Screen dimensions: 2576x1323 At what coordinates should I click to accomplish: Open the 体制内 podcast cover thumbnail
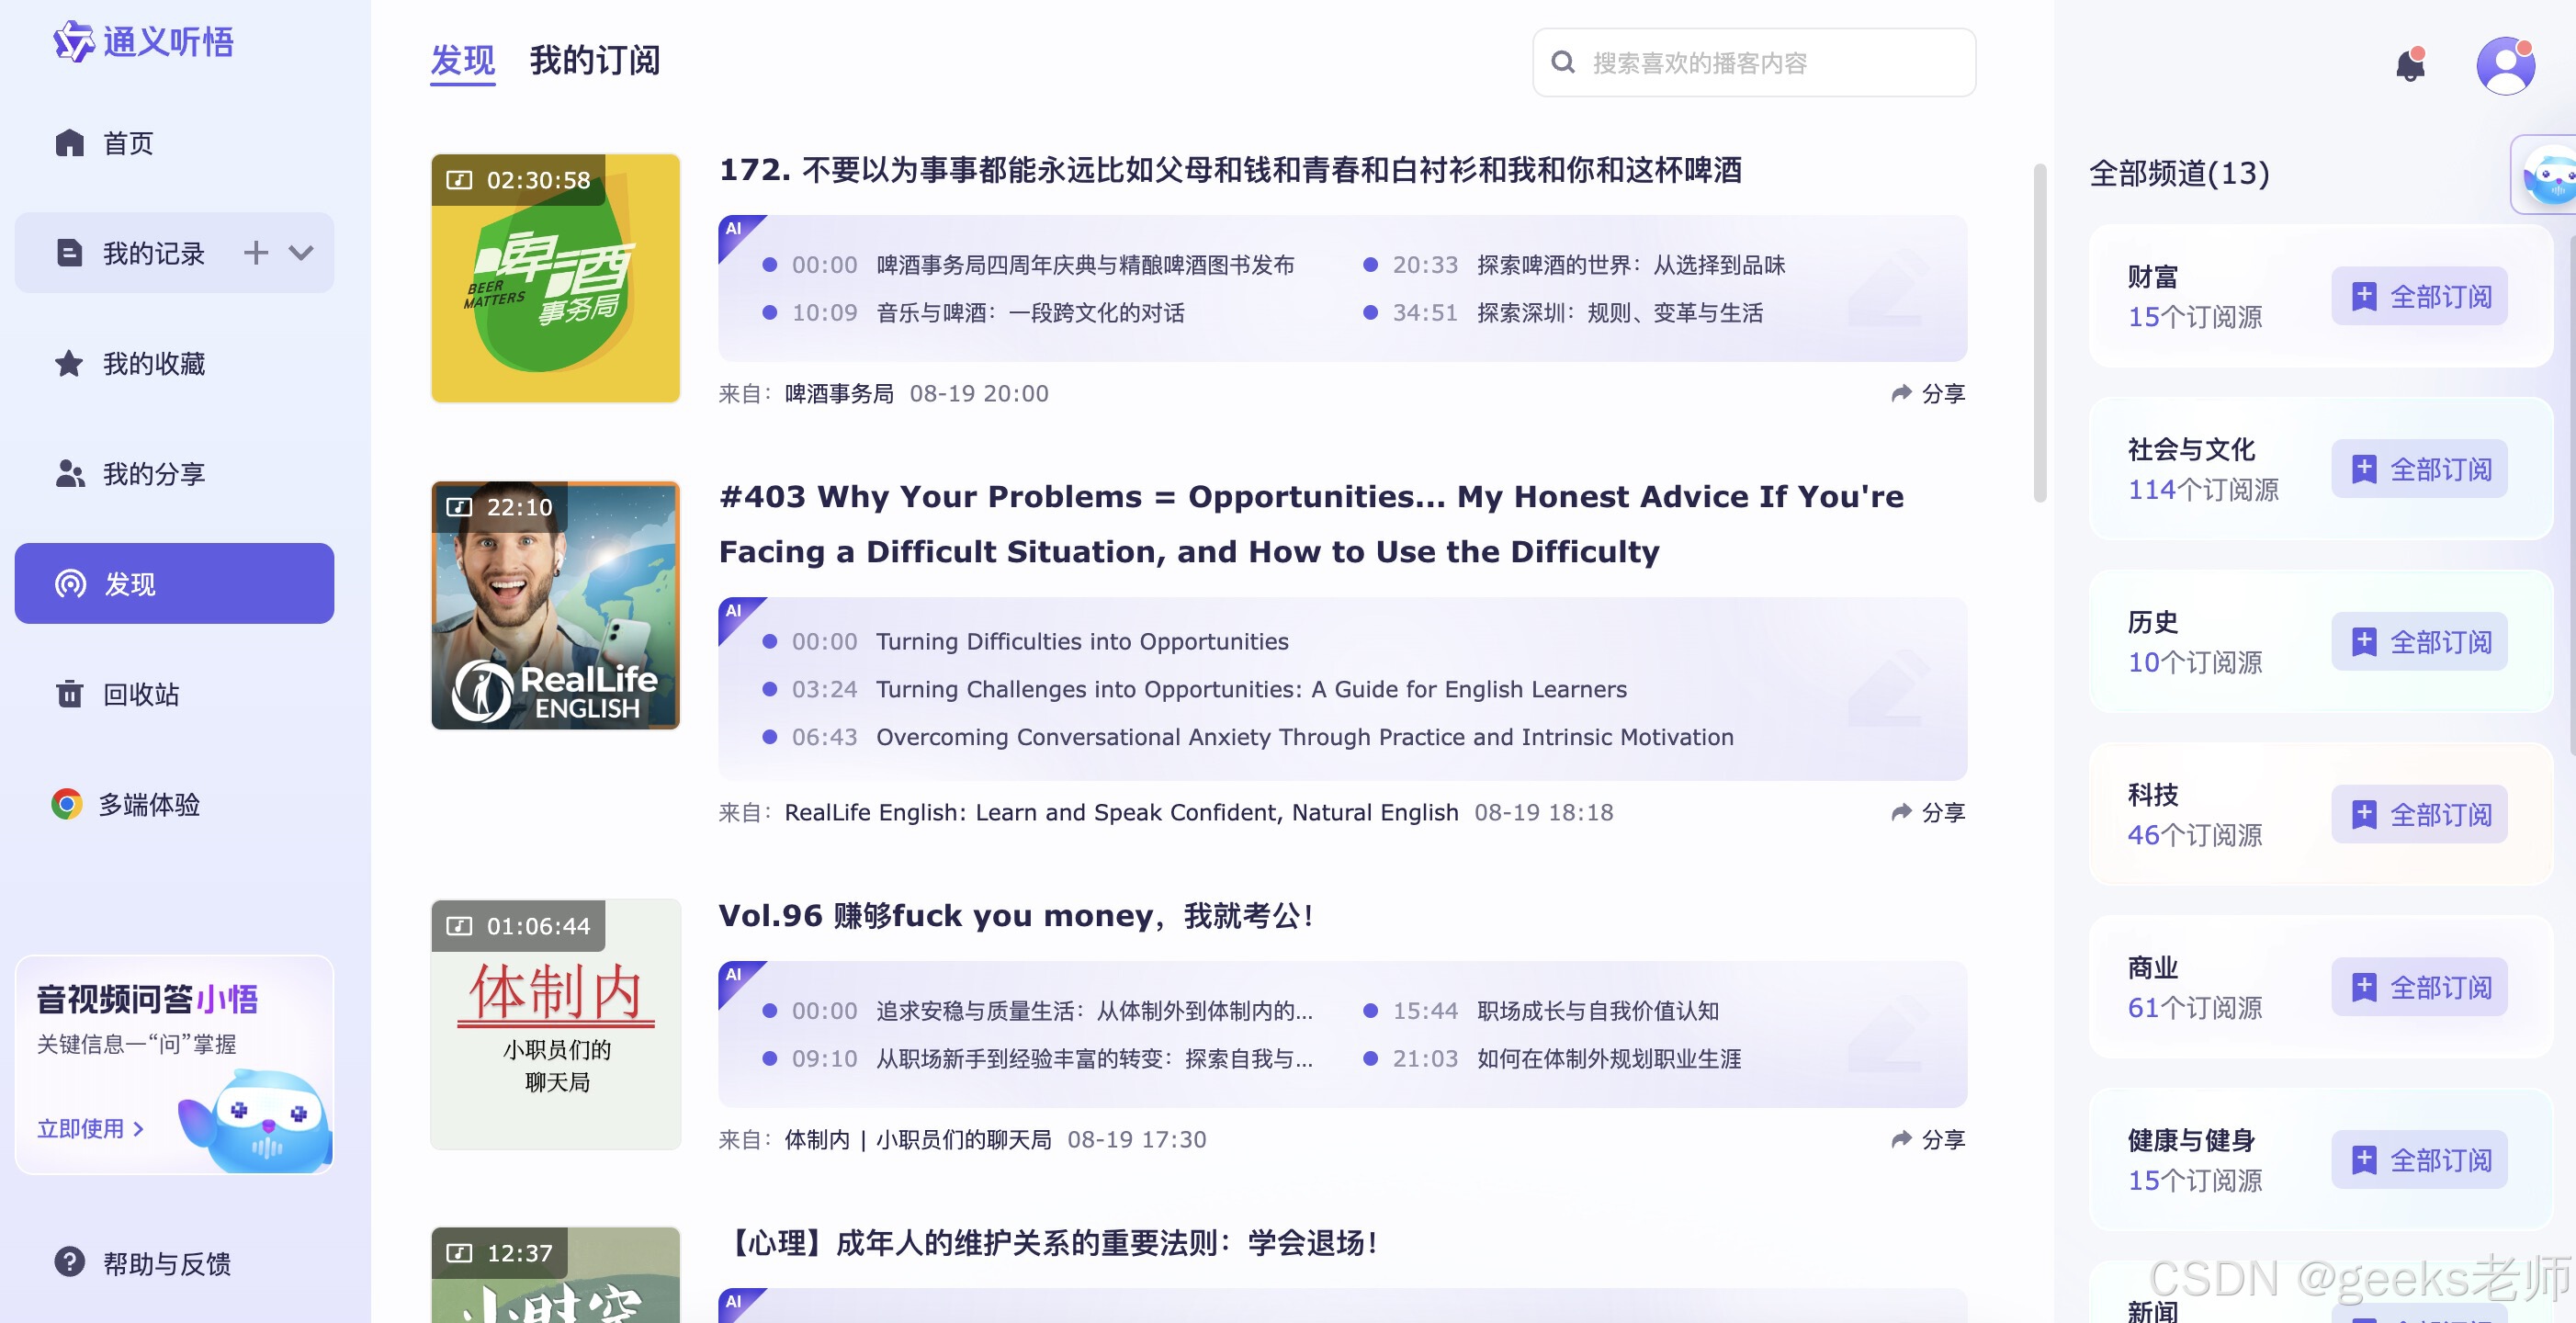click(x=555, y=1024)
